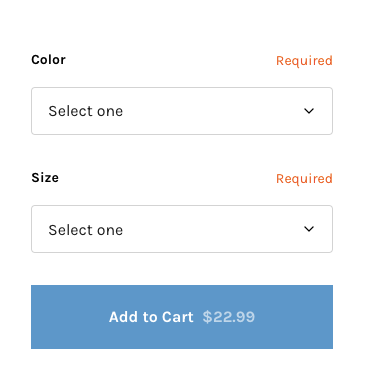Click the Add to Cart button
Image resolution: width=369 pixels, height=371 pixels.
[x=182, y=317]
